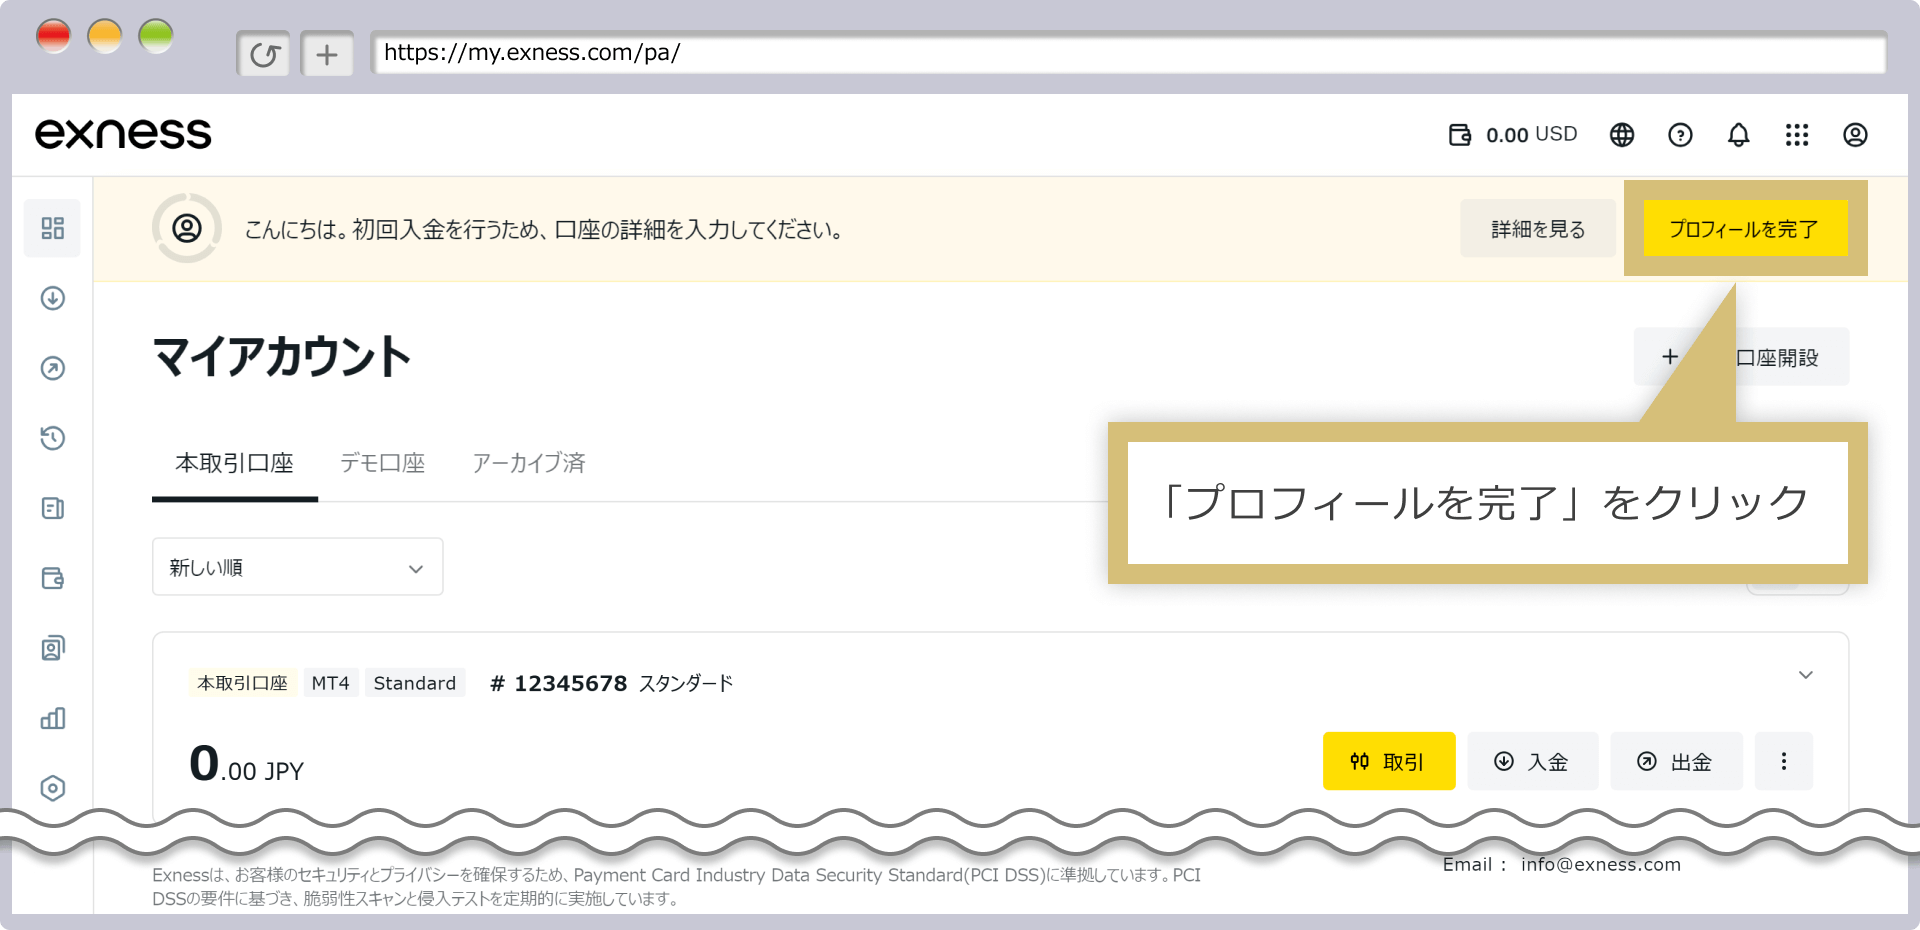Click the yellow 取引 button
This screenshot has width=1920, height=930.
tap(1389, 761)
